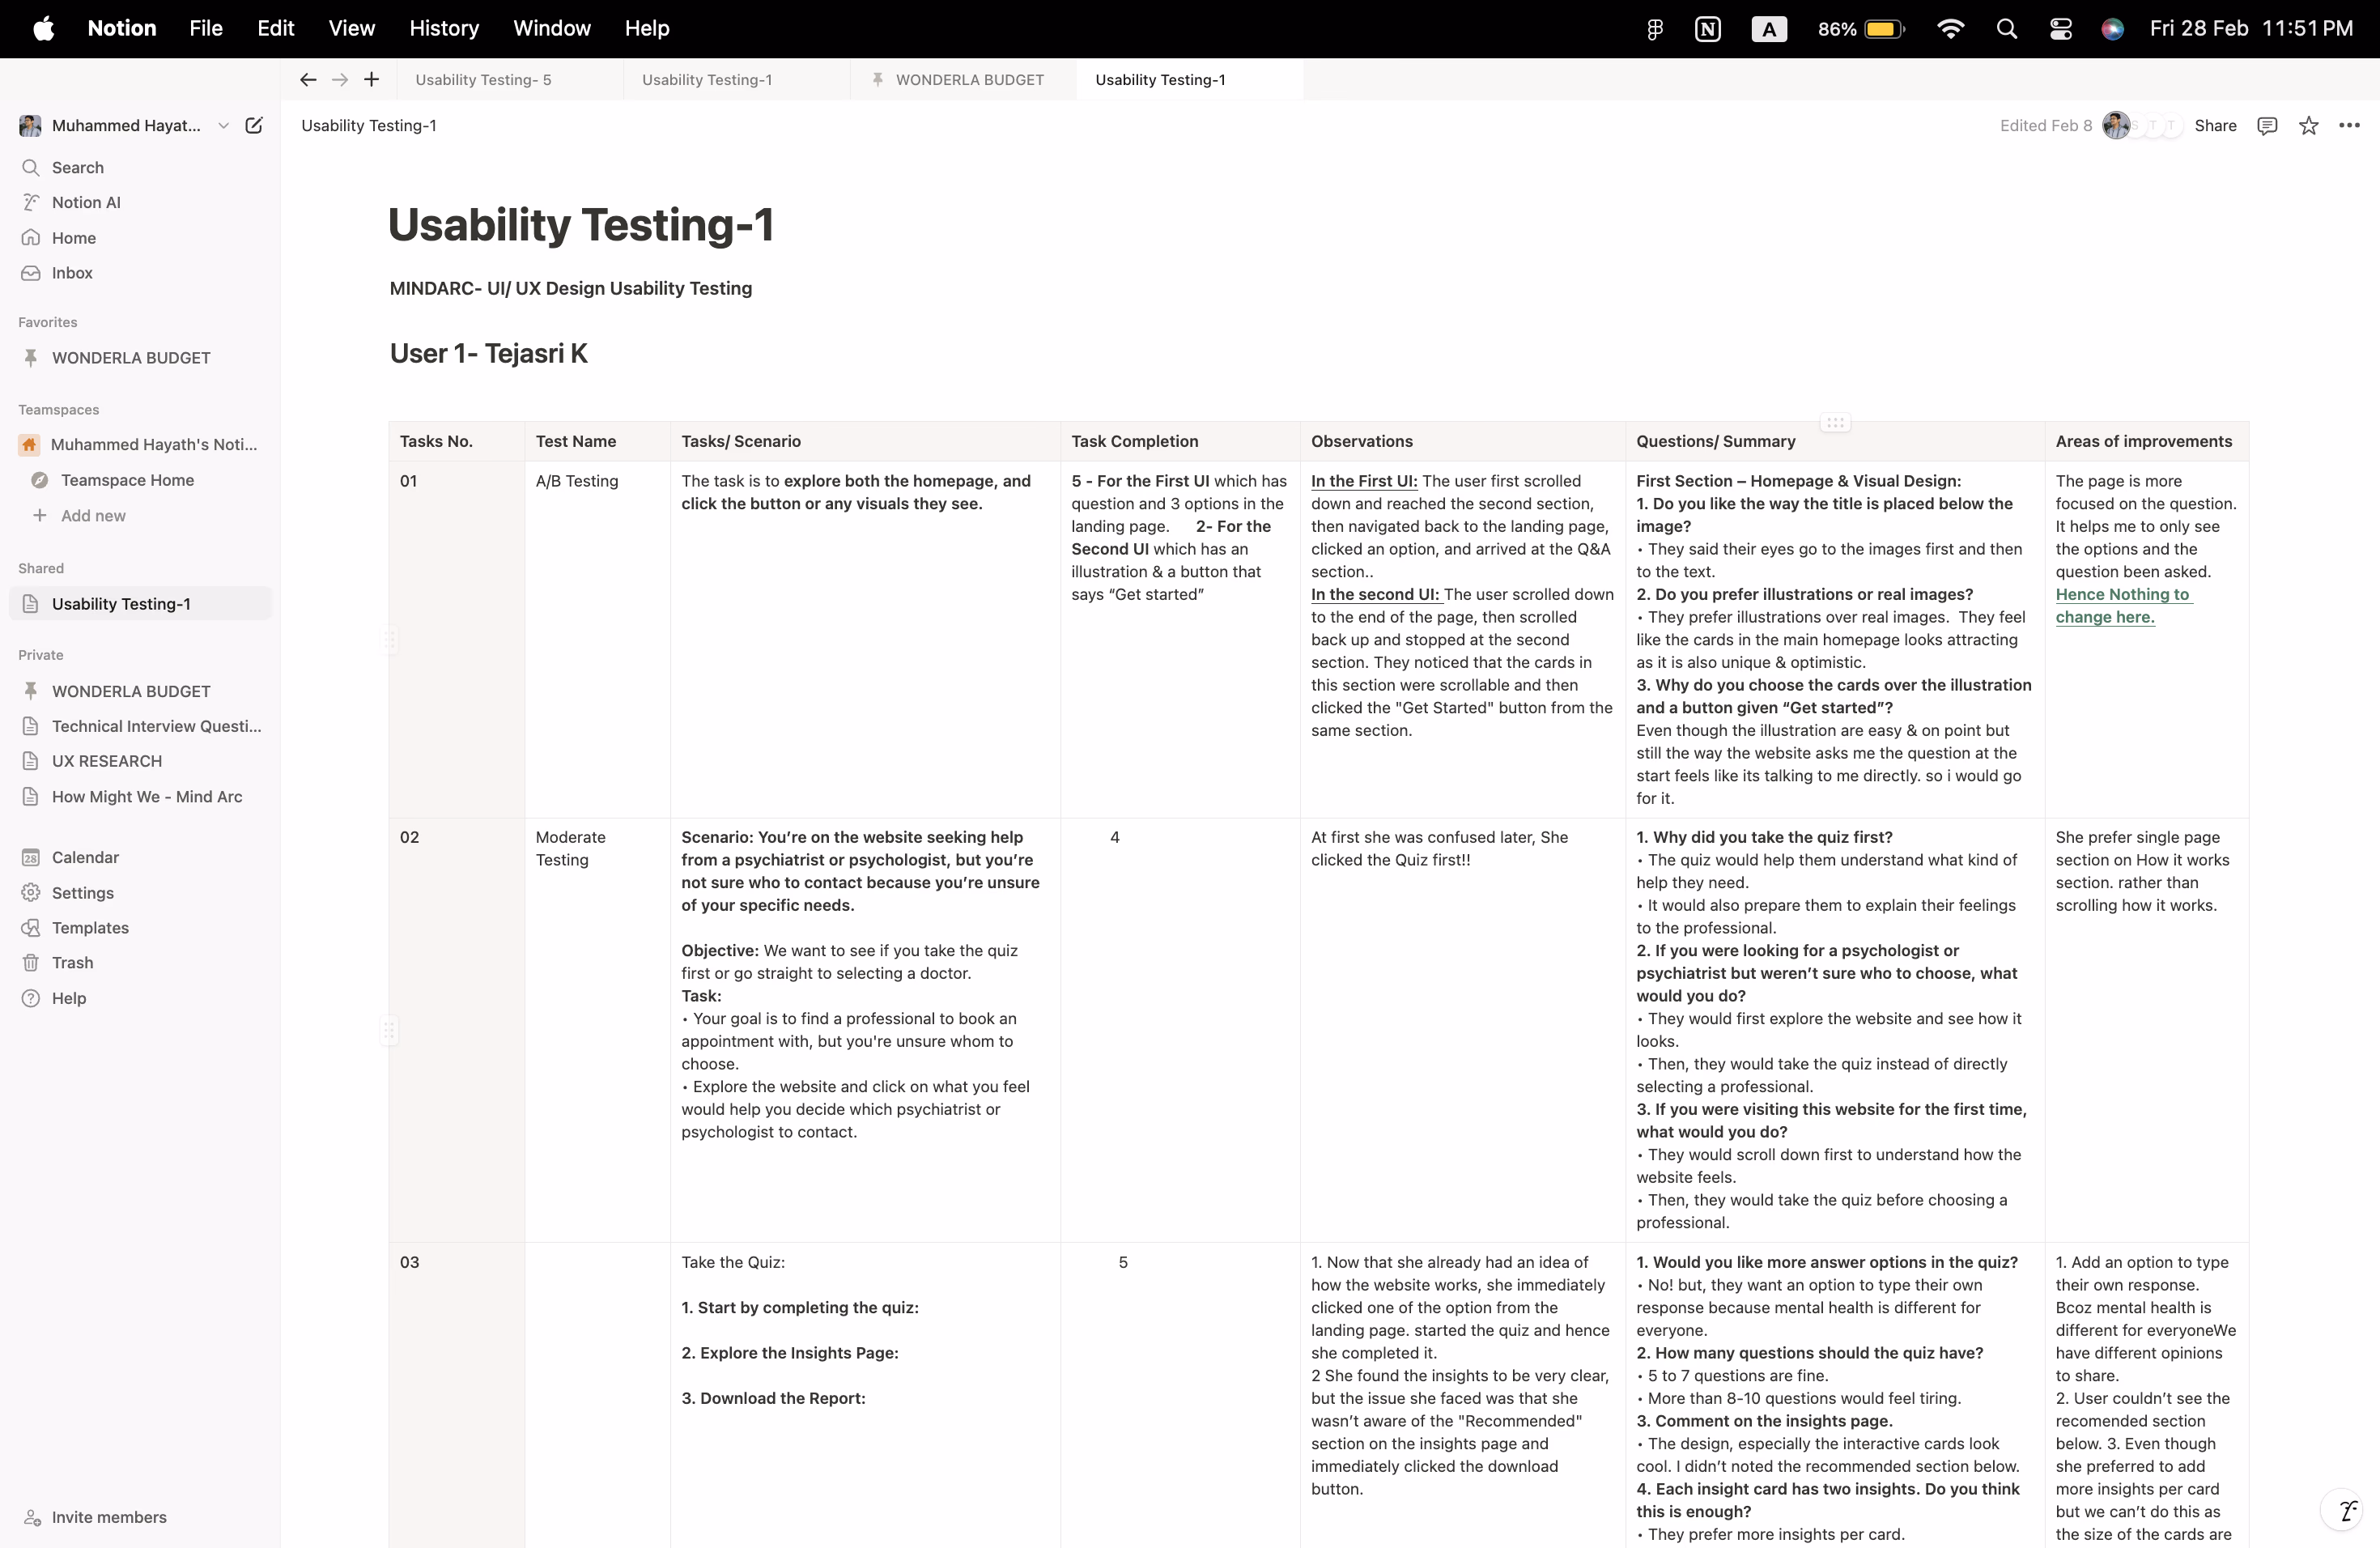Click the forward navigation arrow

point(340,80)
